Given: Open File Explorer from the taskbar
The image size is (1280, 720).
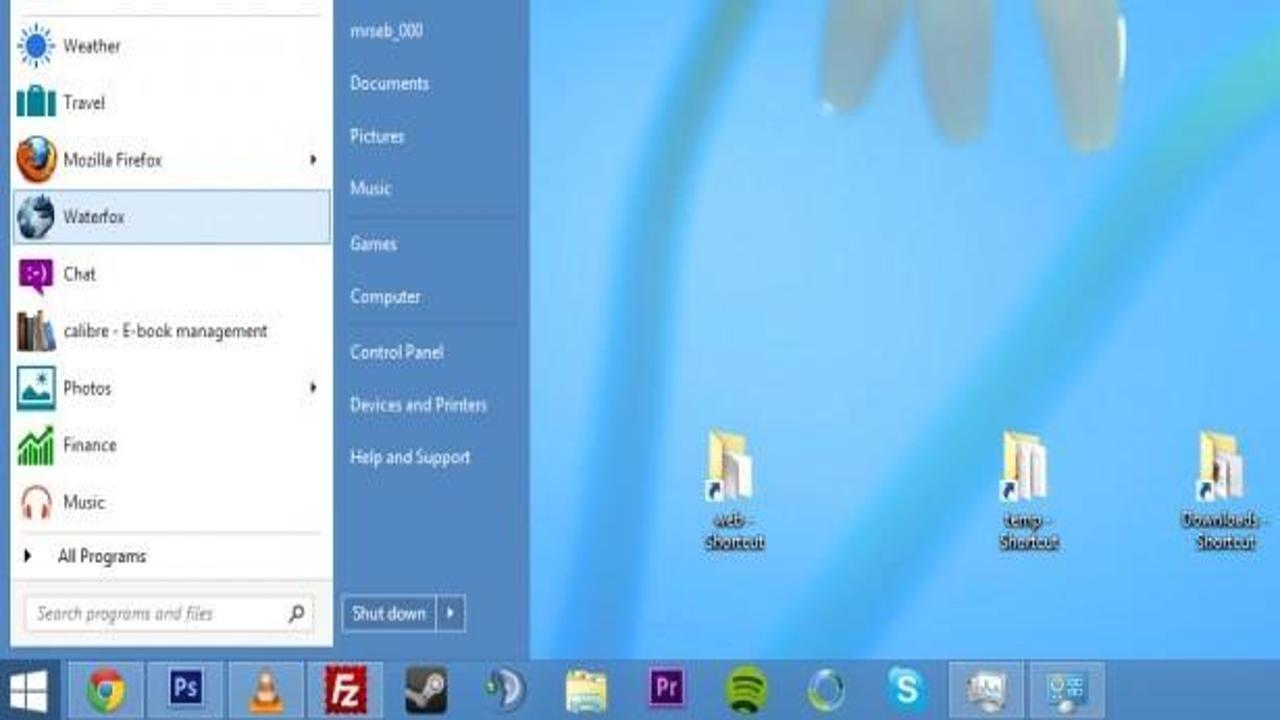Looking at the screenshot, I should pos(586,691).
